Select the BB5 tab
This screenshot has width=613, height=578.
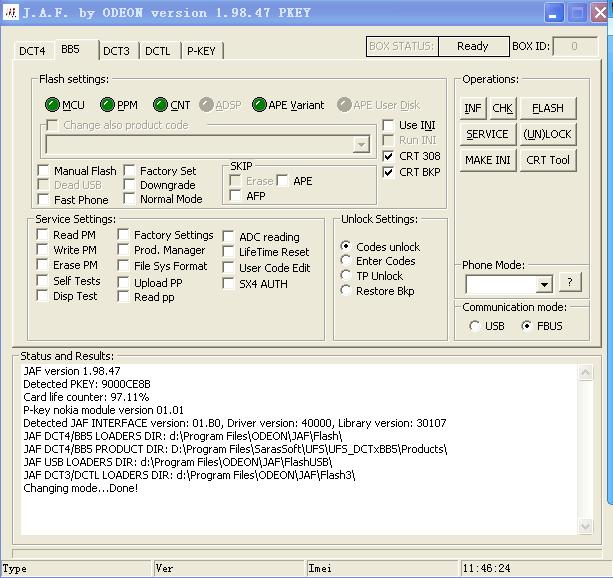(x=70, y=49)
